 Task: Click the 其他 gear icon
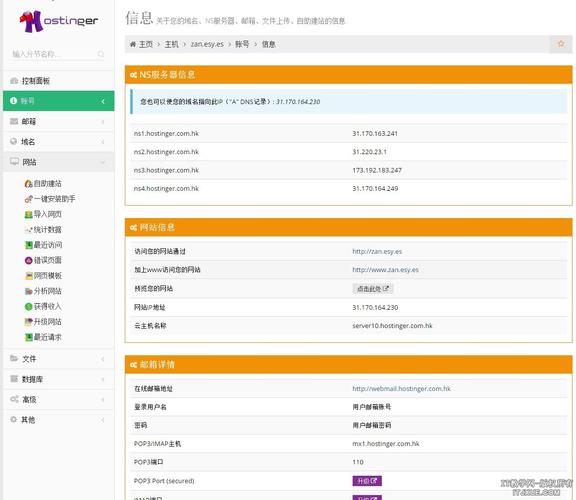pyautogui.click(x=14, y=419)
